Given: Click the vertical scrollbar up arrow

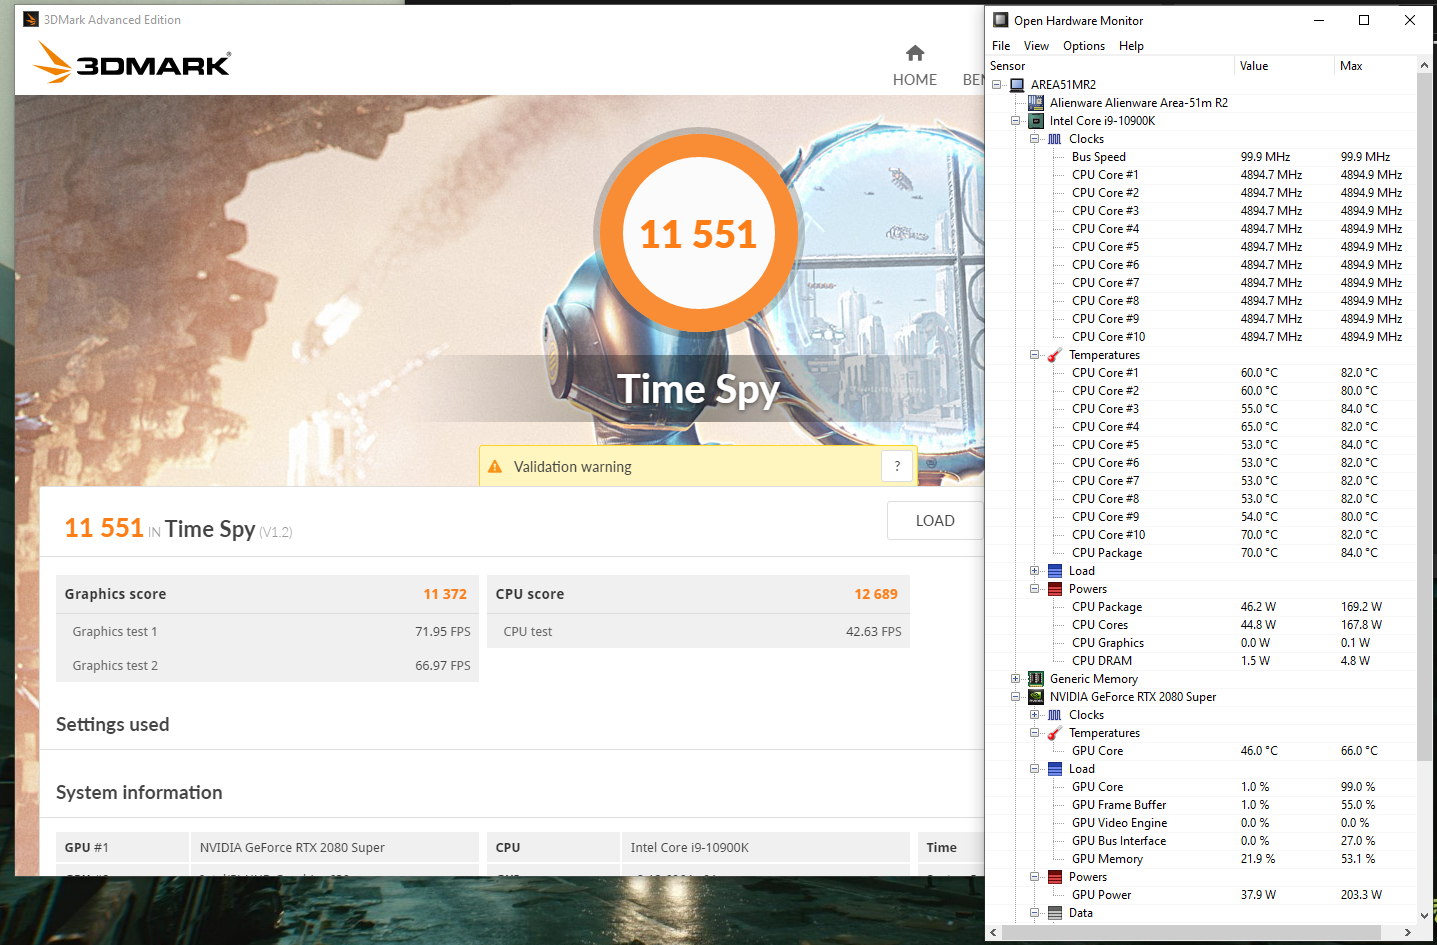Looking at the screenshot, I should coord(1425,66).
